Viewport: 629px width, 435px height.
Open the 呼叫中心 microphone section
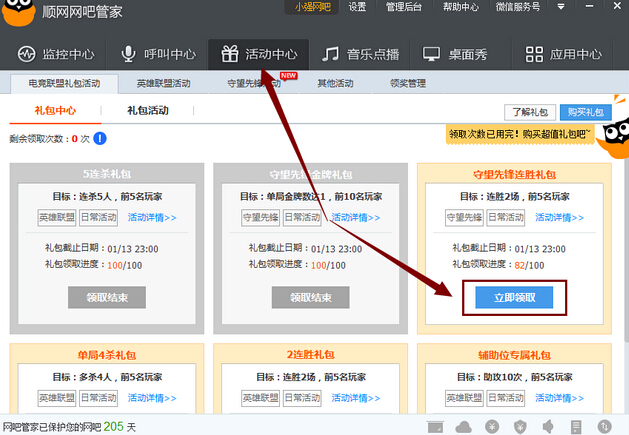[158, 54]
